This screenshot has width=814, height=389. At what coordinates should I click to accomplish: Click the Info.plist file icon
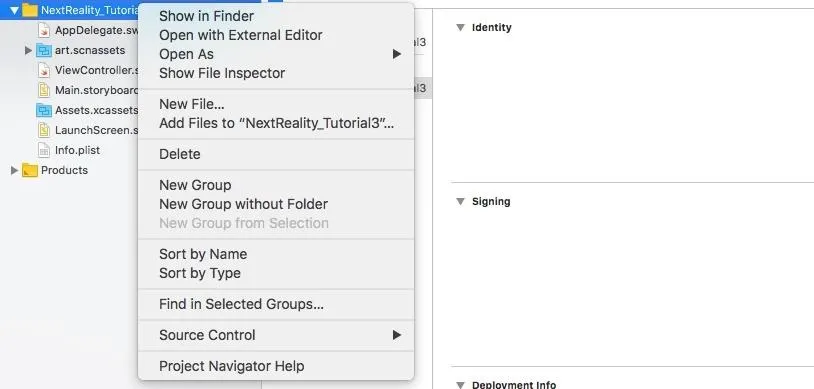pyautogui.click(x=44, y=150)
